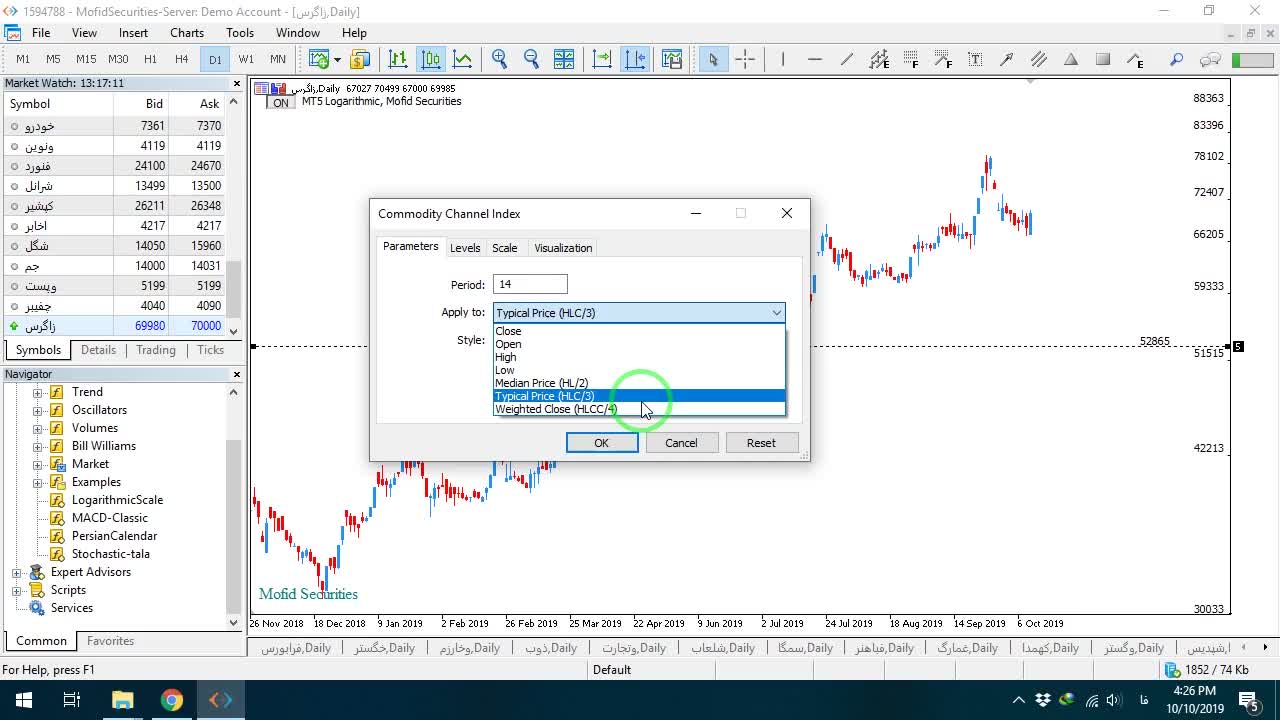Viewport: 1280px width, 720px height.
Task: Switch to W1 timeframe
Action: (246, 59)
